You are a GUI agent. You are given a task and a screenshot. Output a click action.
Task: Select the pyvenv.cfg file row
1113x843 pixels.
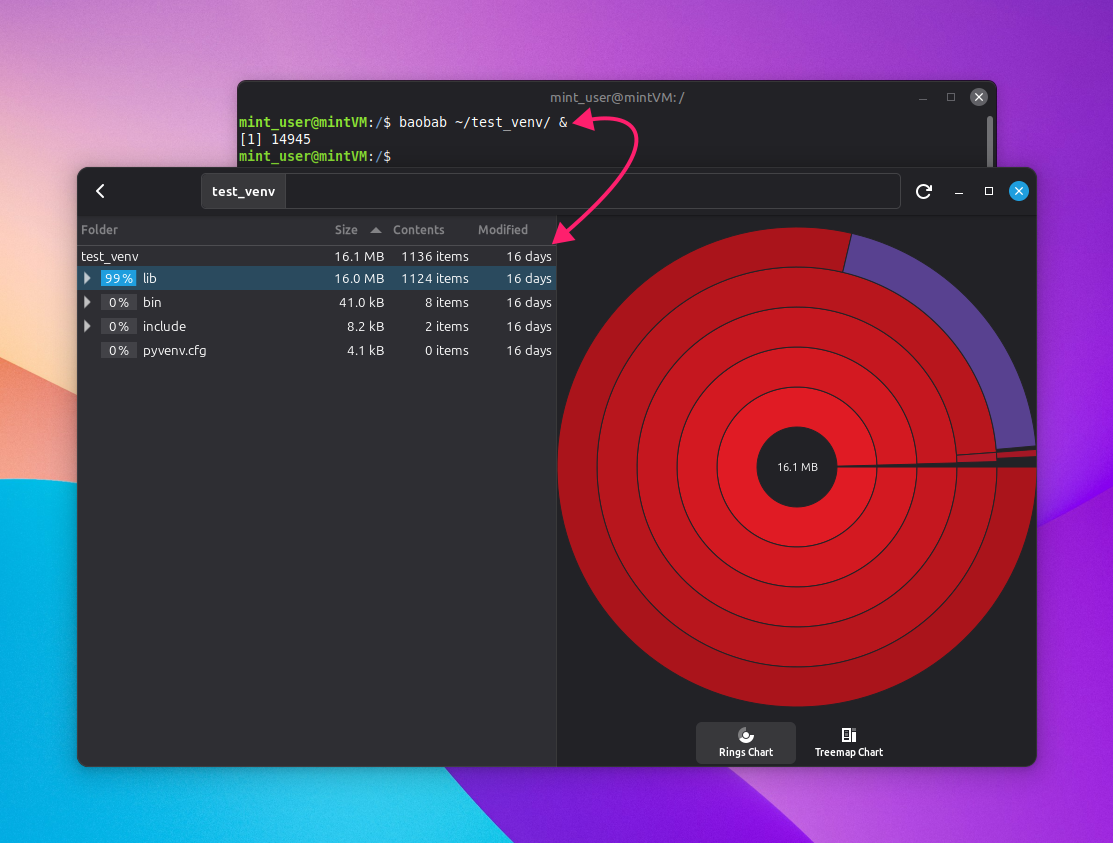[317, 351]
